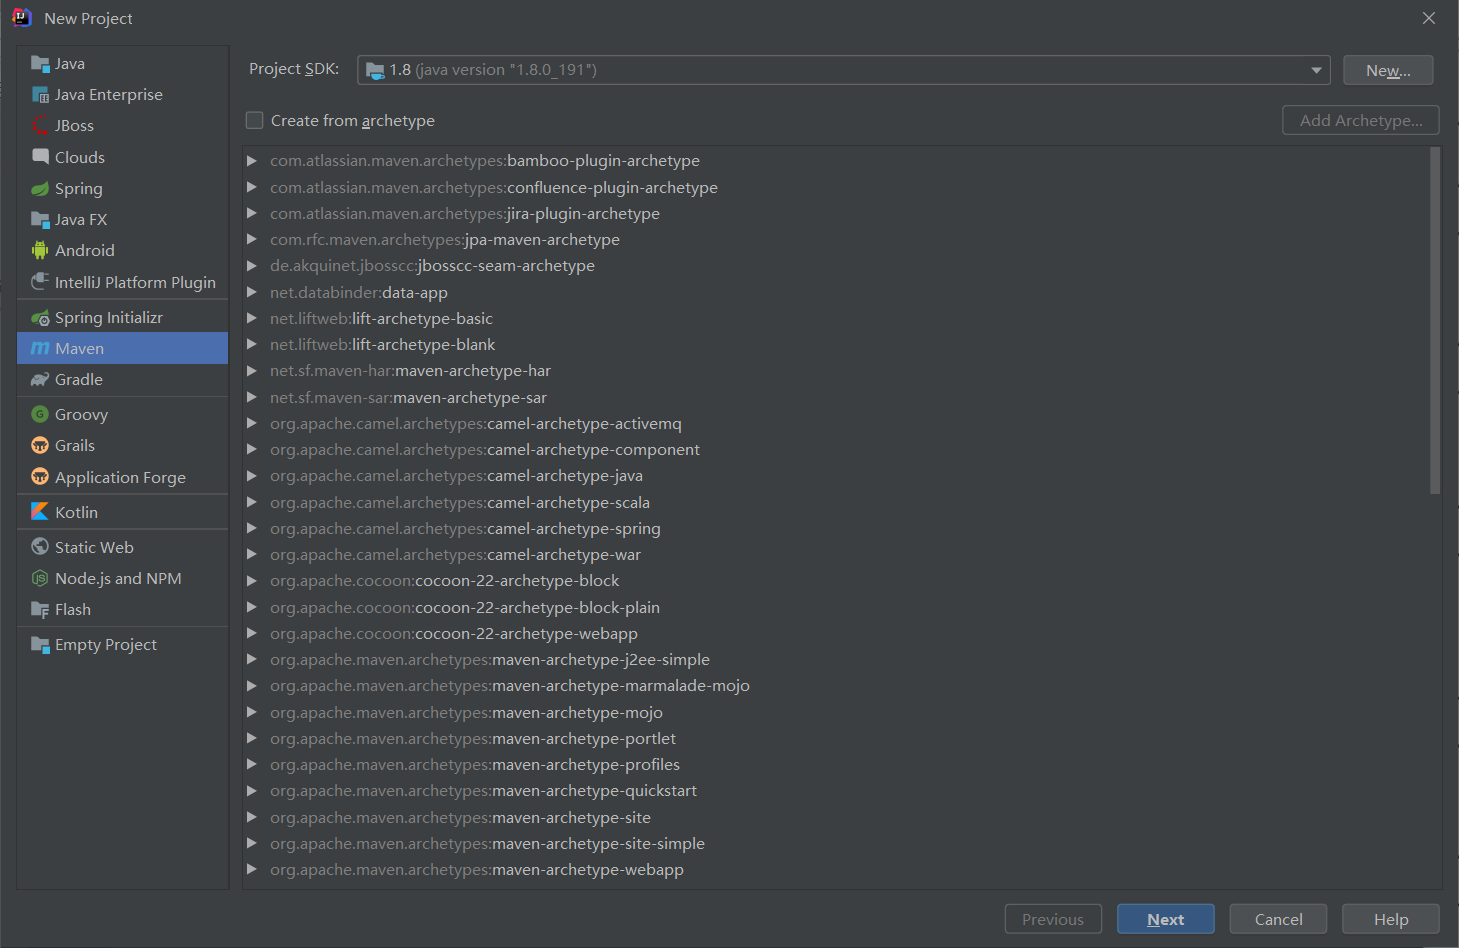The width and height of the screenshot is (1459, 948).
Task: Select maven-archetype-j2ee-simple row
Action: coord(836,659)
